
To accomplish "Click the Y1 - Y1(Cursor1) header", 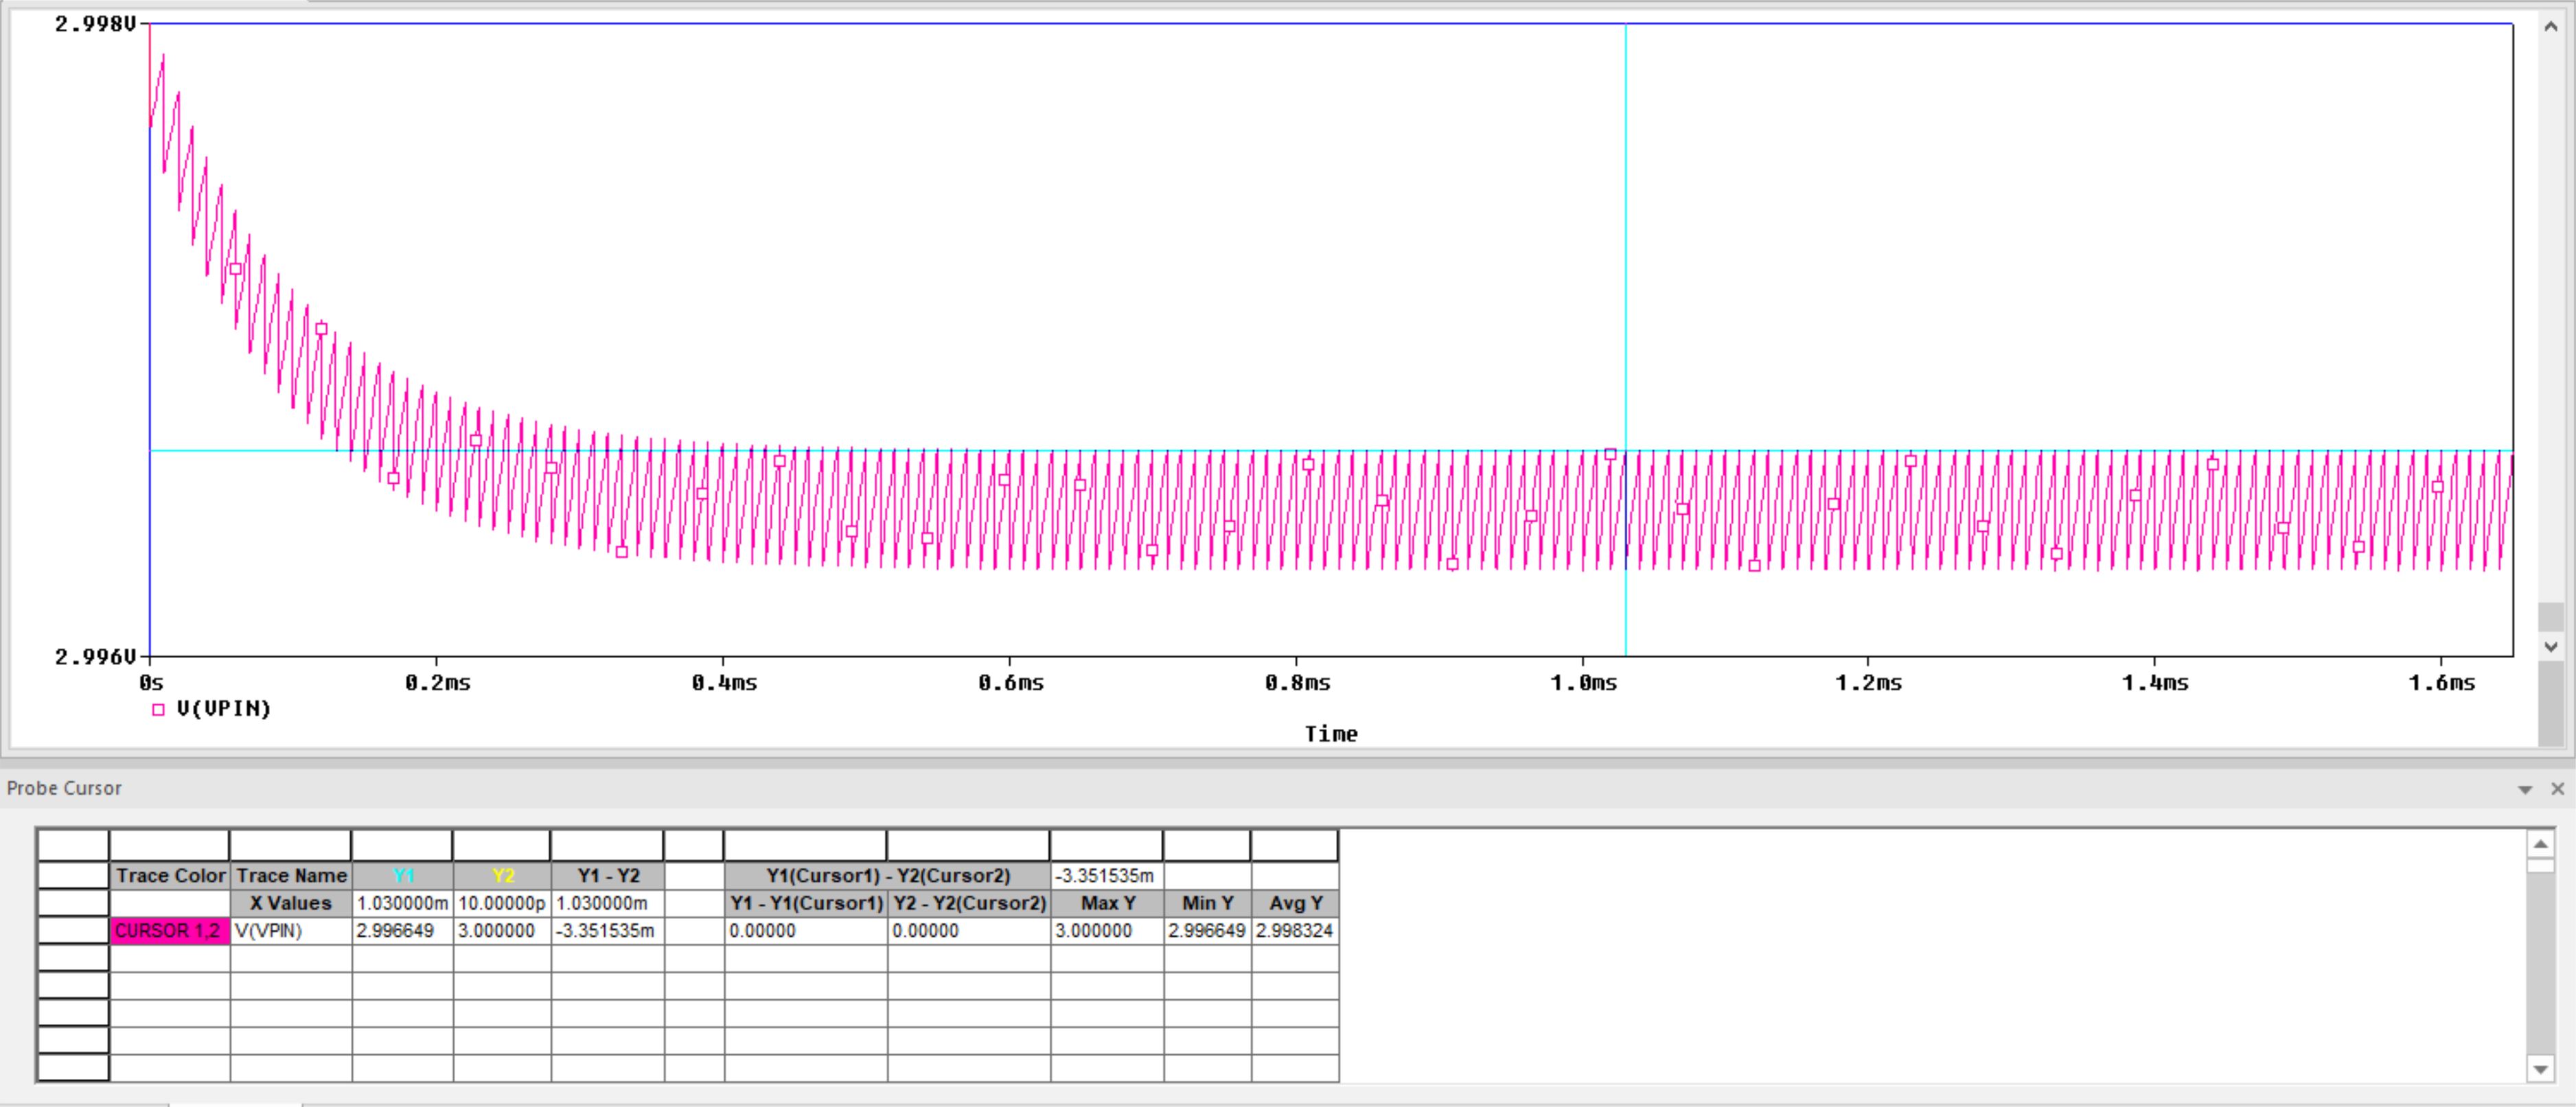I will pyautogui.click(x=806, y=903).
